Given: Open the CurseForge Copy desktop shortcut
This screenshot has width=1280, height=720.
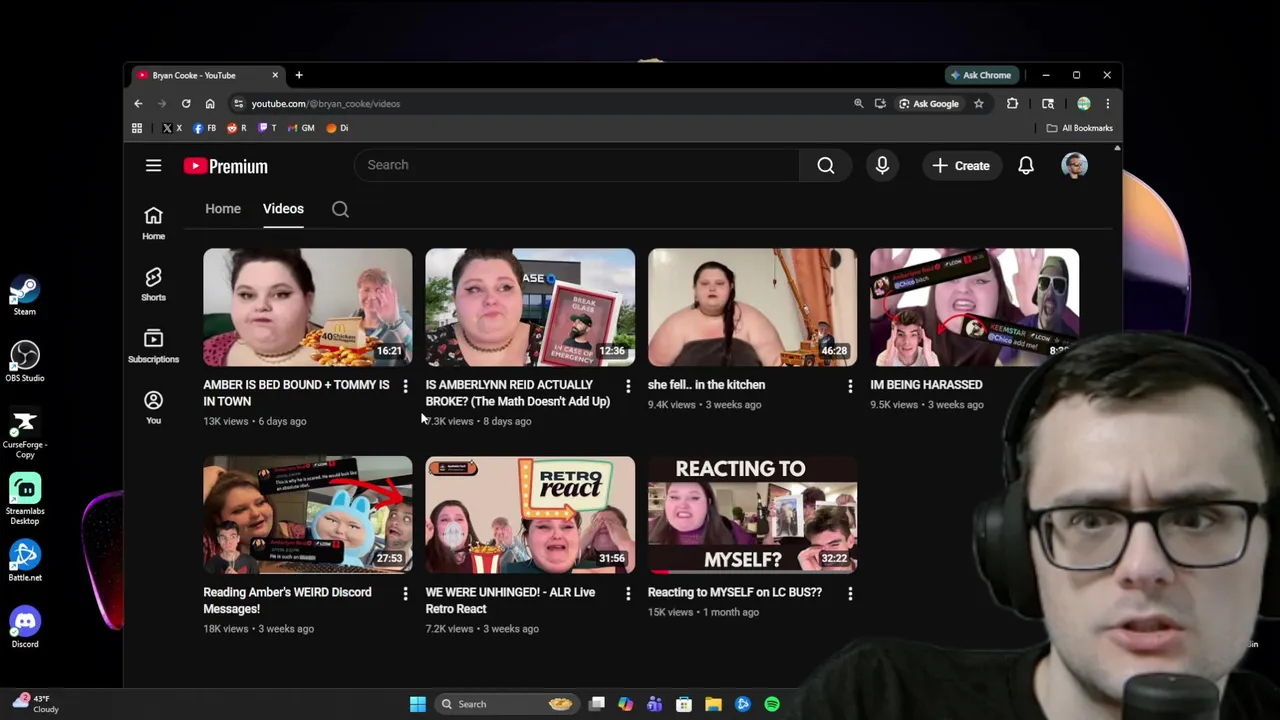Looking at the screenshot, I should pyautogui.click(x=25, y=433).
